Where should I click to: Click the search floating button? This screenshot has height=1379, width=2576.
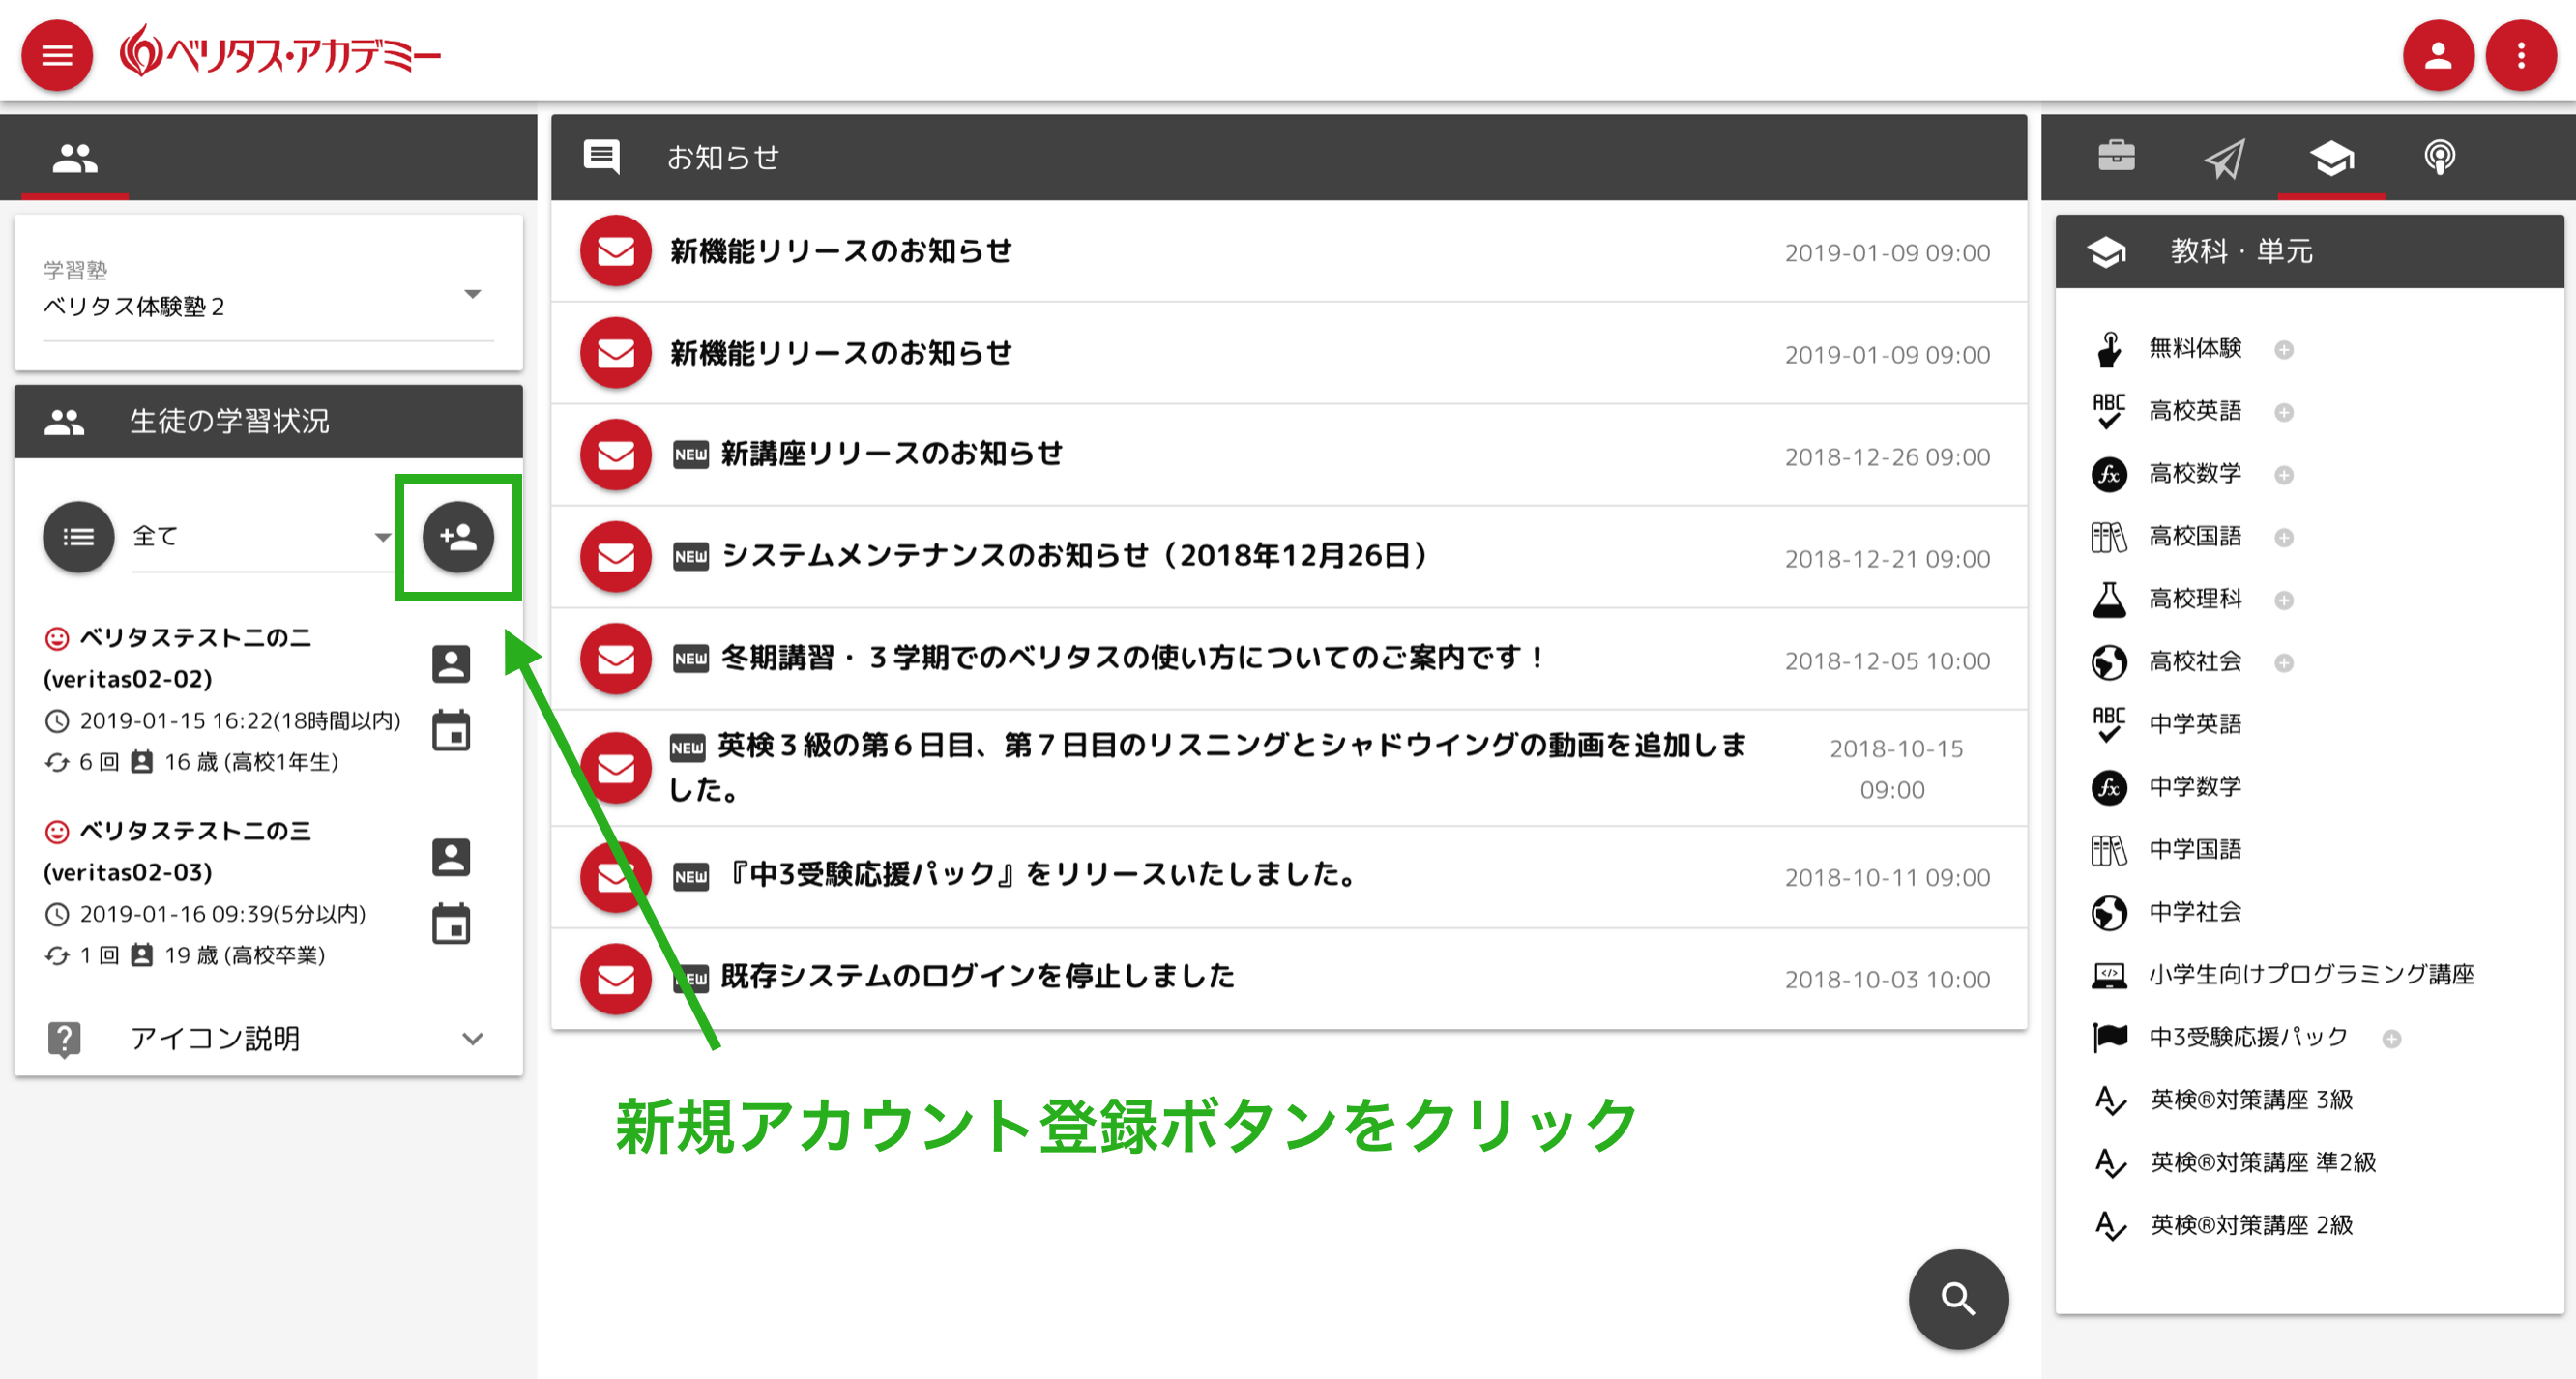pyautogui.click(x=1958, y=1299)
